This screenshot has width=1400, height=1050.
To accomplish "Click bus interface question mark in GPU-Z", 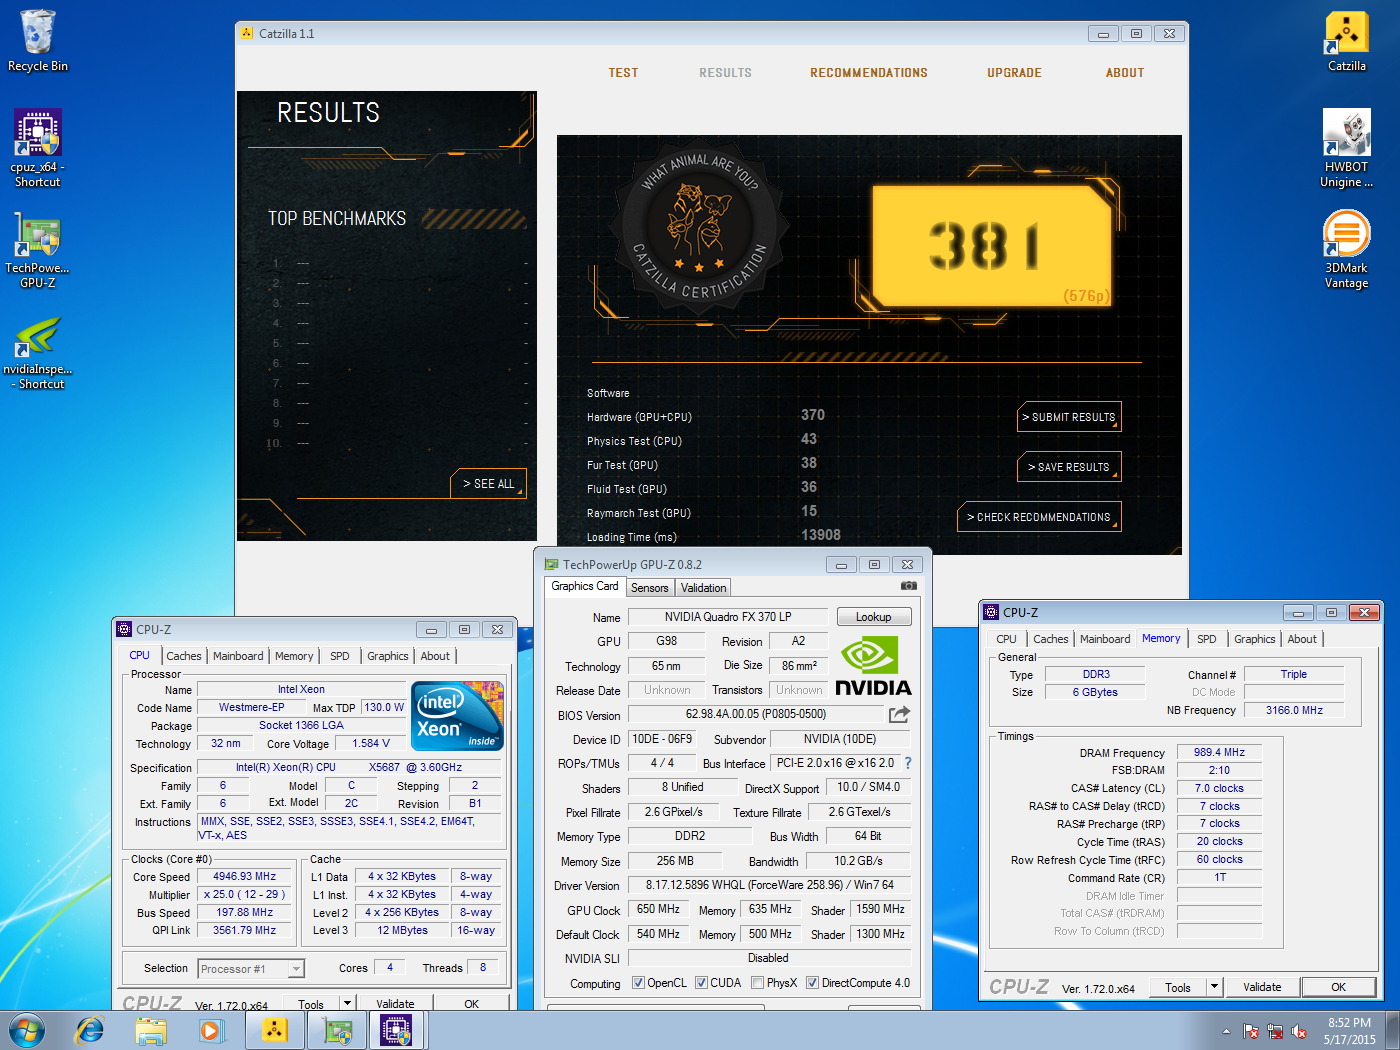I will coord(908,763).
